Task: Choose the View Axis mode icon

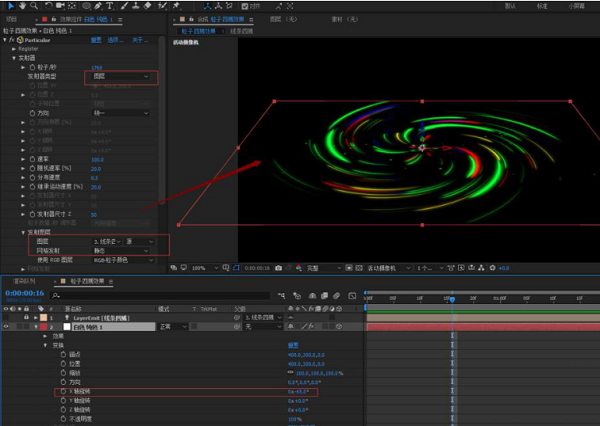Action: click(229, 6)
